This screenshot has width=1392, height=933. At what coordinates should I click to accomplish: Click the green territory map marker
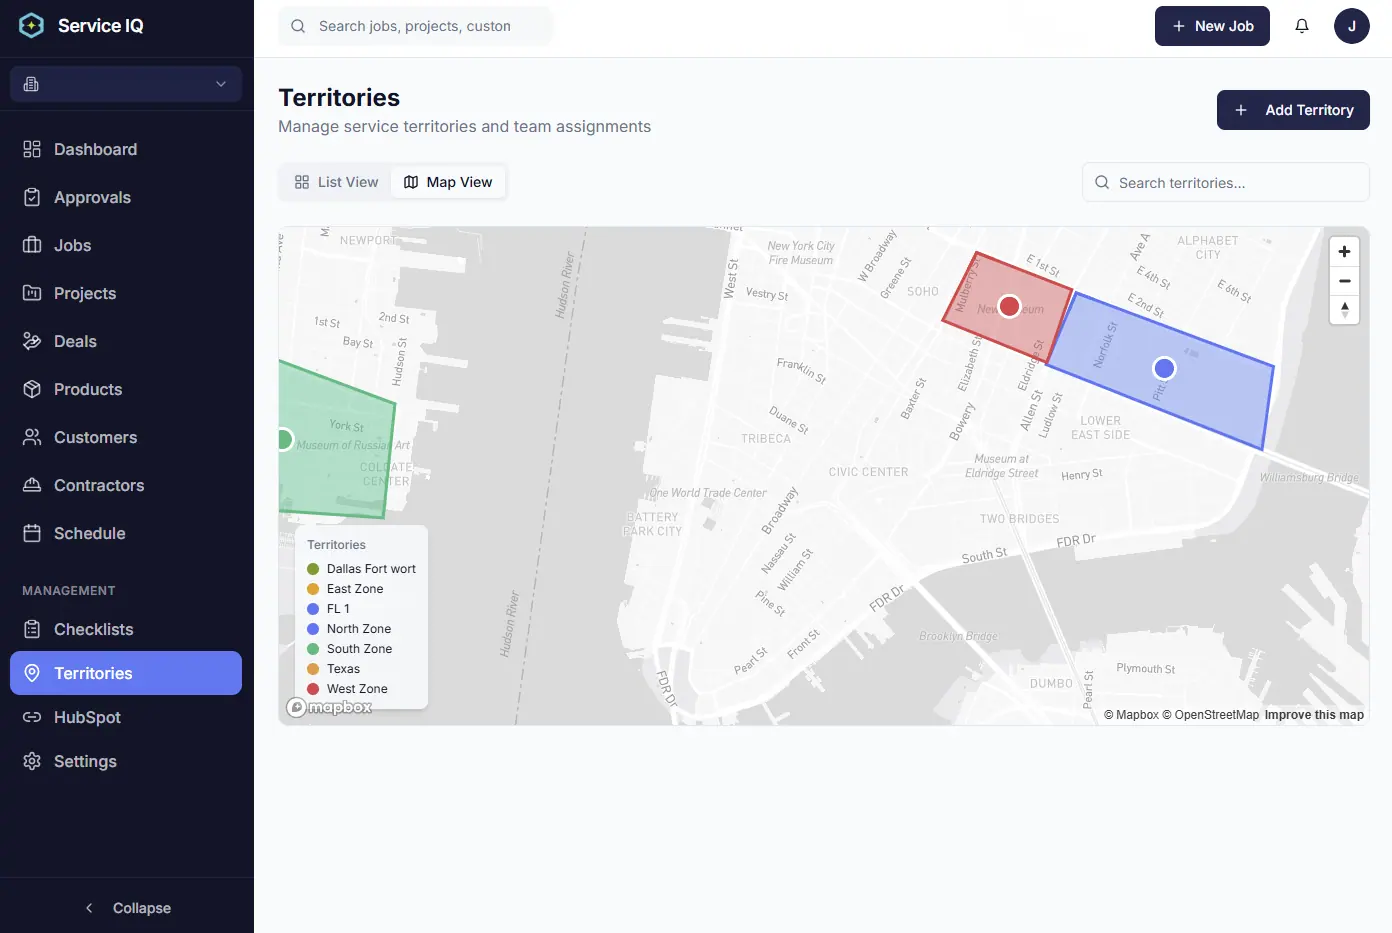pos(284,439)
